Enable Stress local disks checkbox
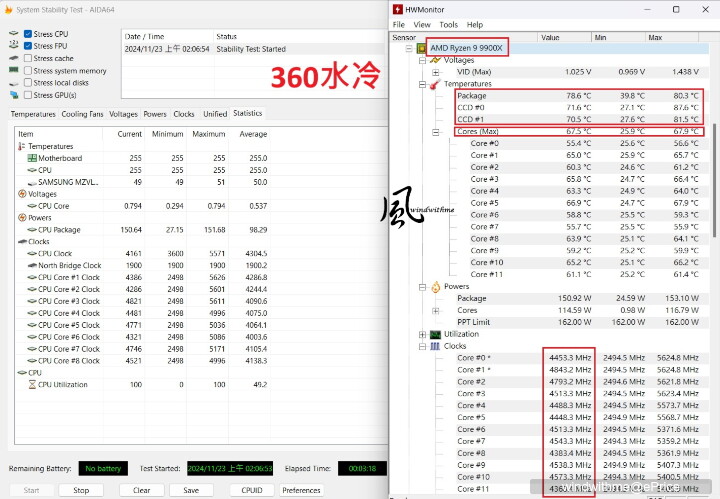Image resolution: width=720 pixels, height=499 pixels. [28, 83]
